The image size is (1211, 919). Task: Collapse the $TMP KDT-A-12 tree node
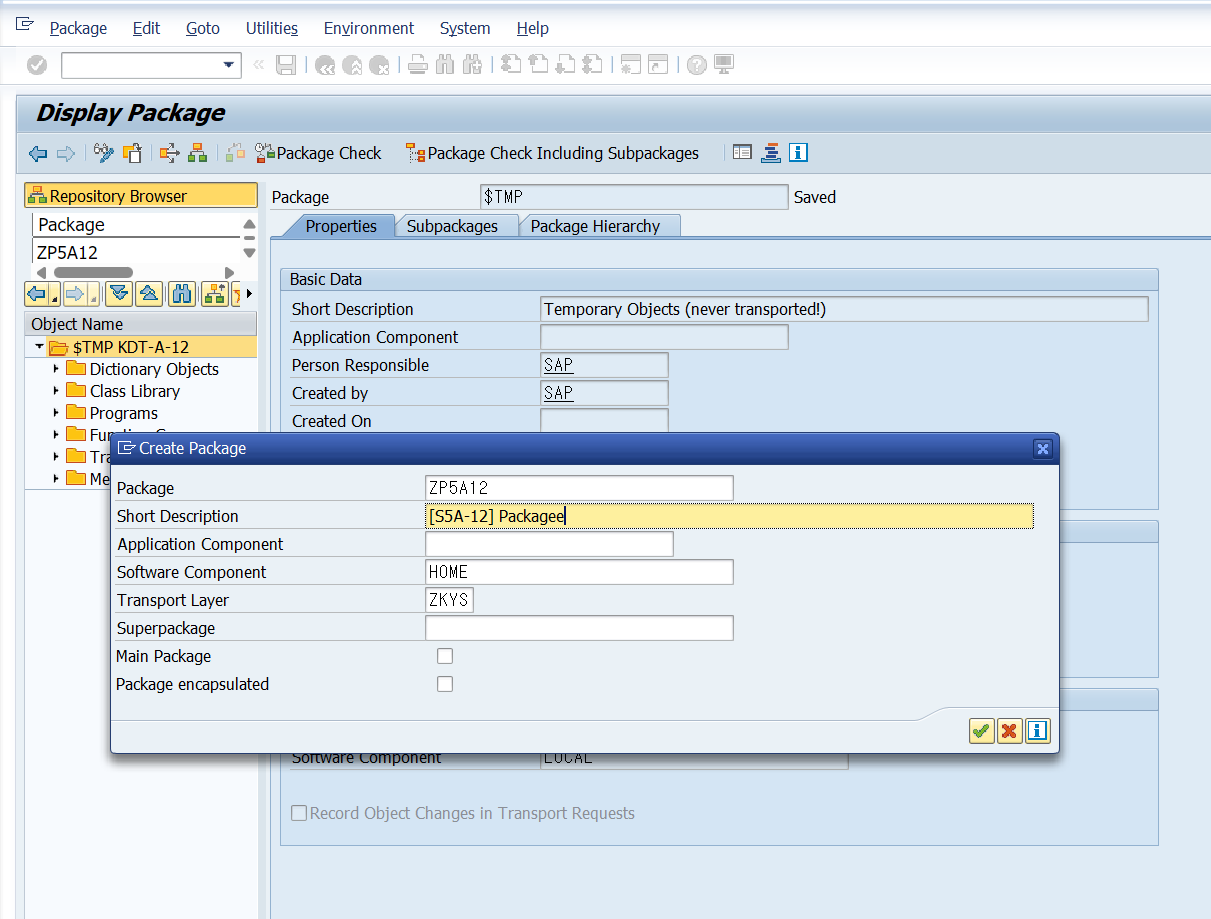(x=39, y=347)
